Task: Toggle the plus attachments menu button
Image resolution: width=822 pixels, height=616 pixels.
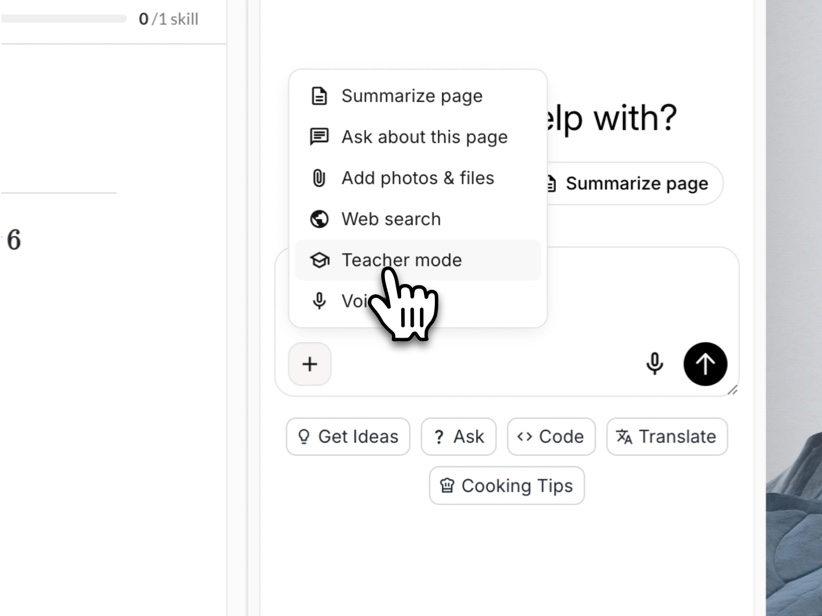Action: (310, 364)
